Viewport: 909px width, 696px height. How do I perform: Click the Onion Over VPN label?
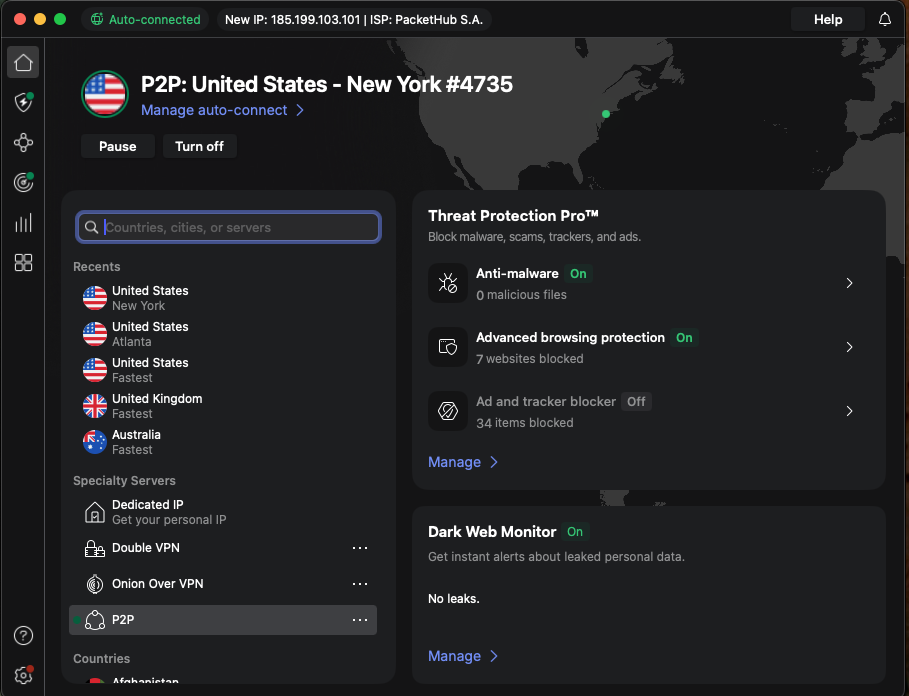(158, 584)
